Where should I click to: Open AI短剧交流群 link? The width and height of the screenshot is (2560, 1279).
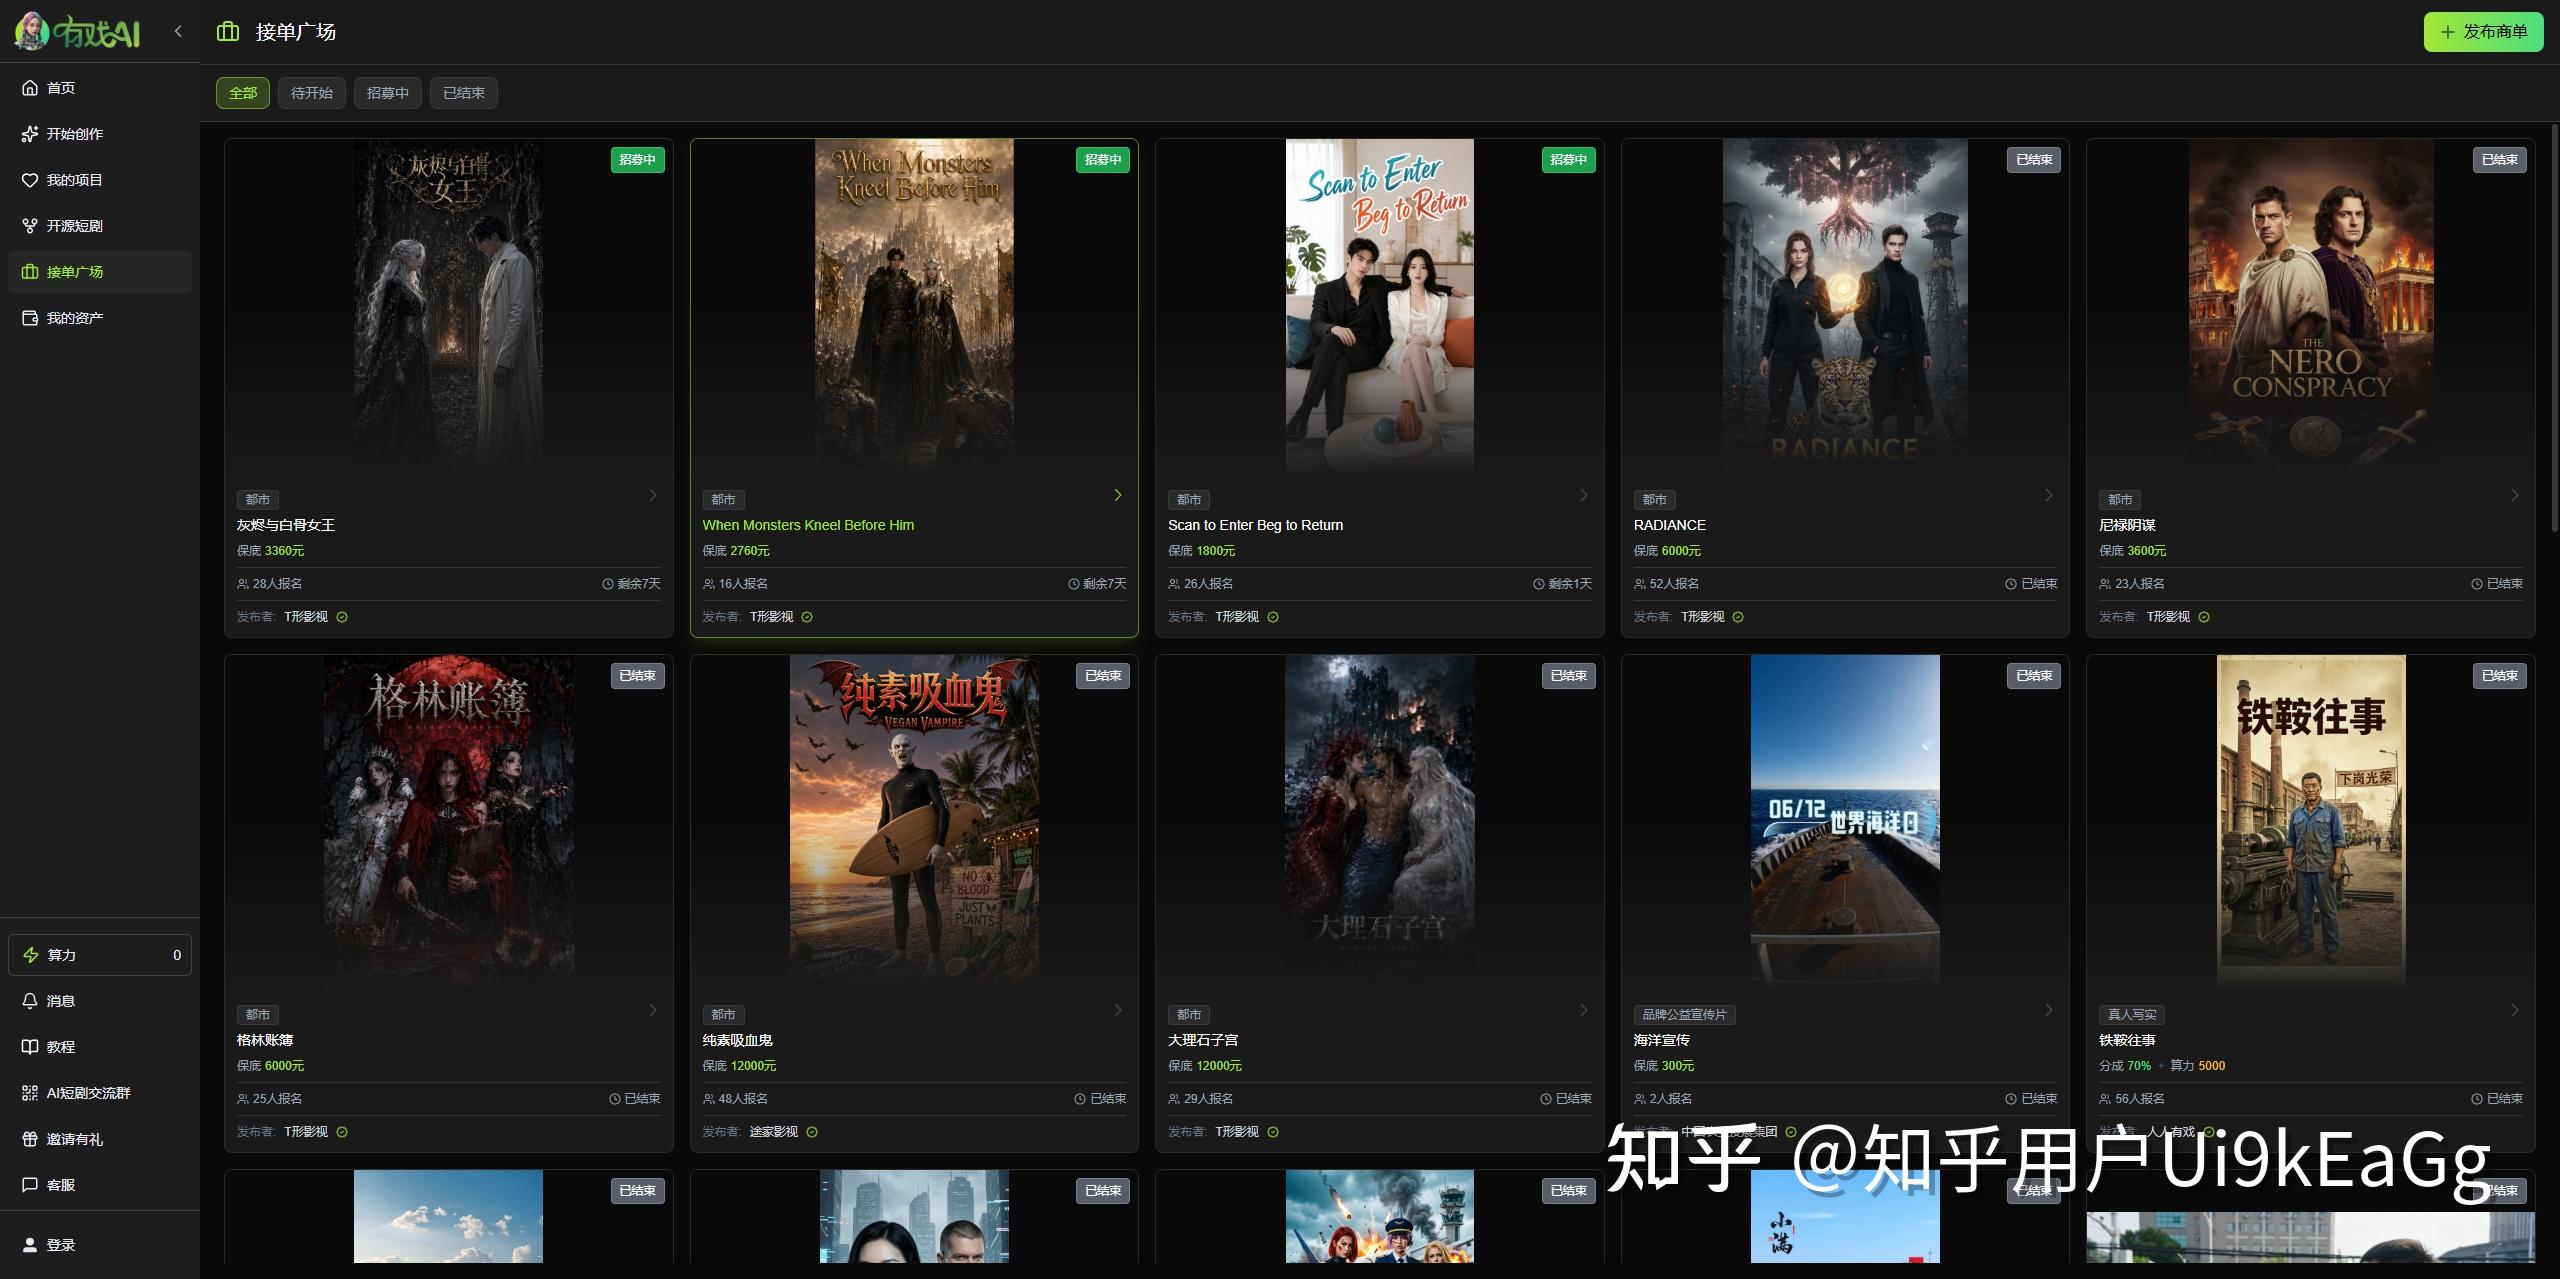(100, 1093)
